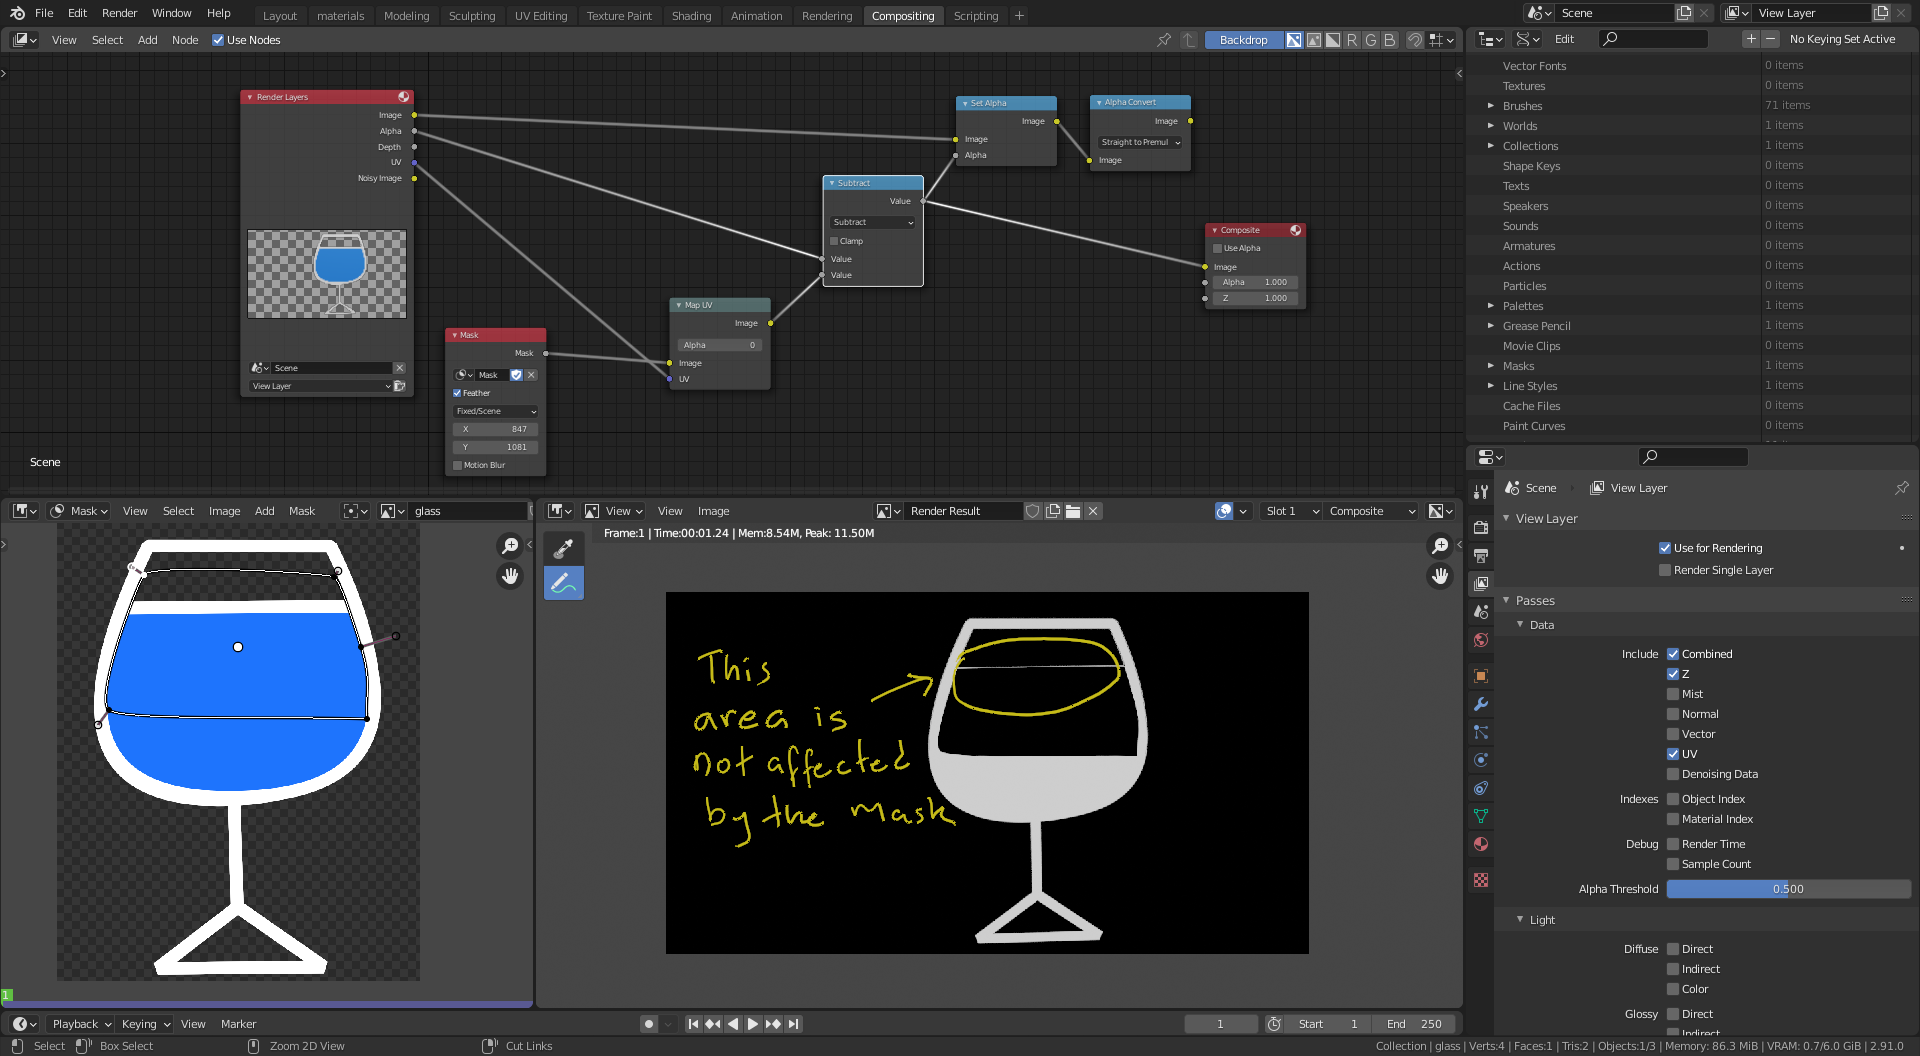Switch to the Shading workspace tab

tap(691, 16)
